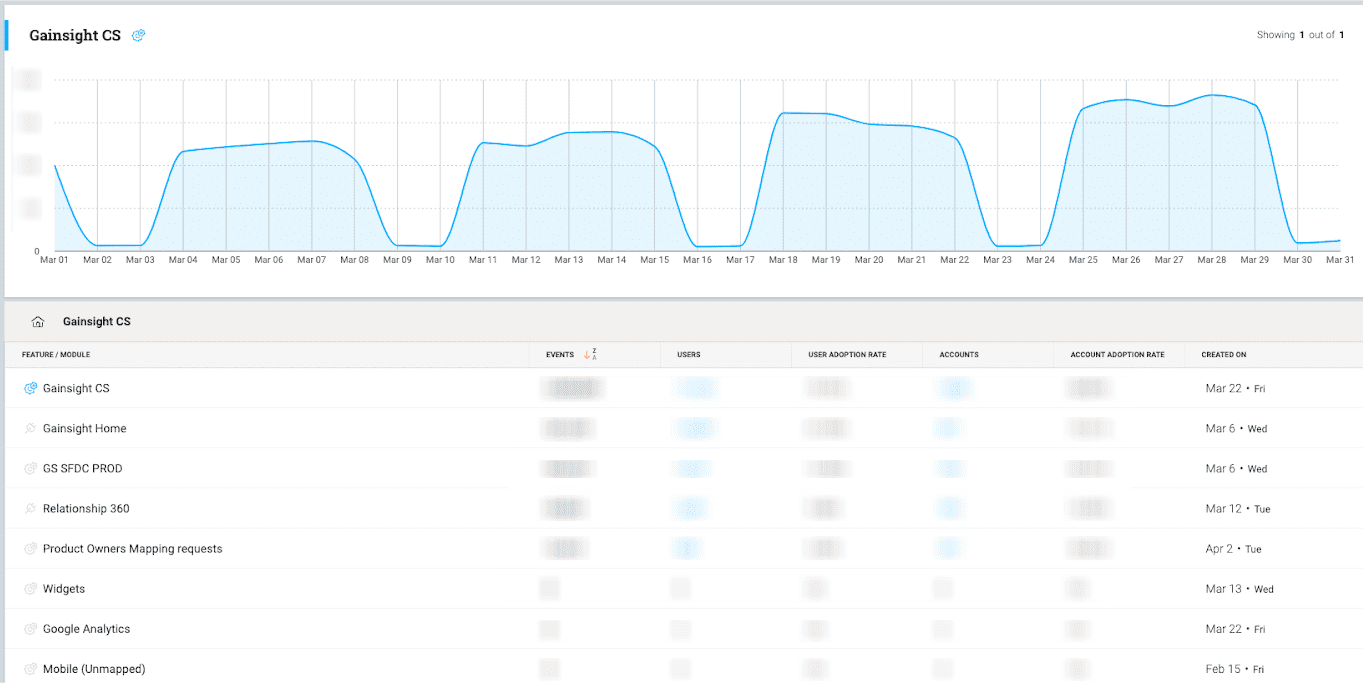The image size is (1363, 683).
Task: Toggle the Events column sort arrow
Action: (x=589, y=354)
